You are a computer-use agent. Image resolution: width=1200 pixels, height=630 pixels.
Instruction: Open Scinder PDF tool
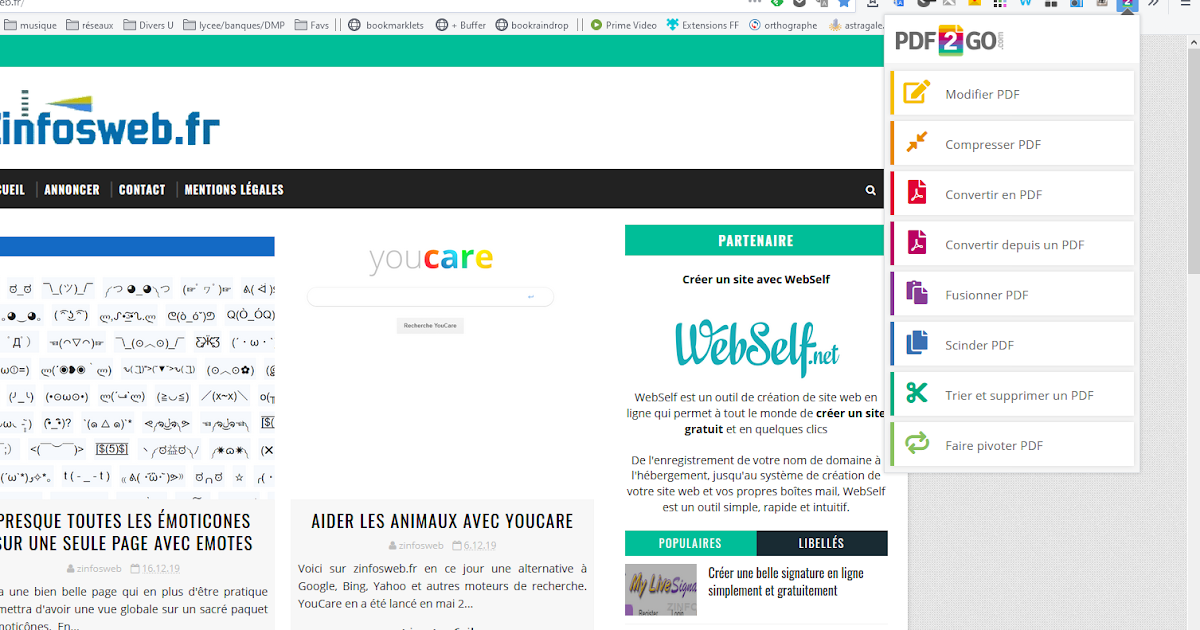click(1012, 344)
